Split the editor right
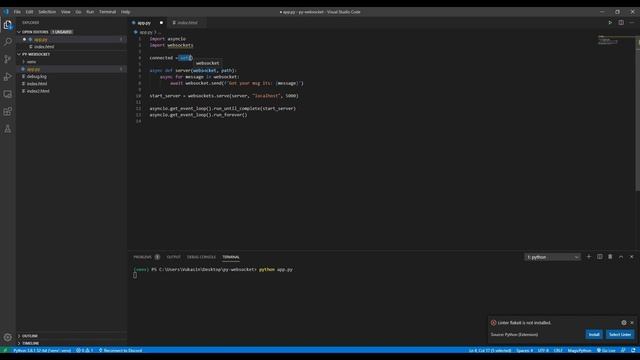This screenshot has height=360, width=640. pos(621,22)
